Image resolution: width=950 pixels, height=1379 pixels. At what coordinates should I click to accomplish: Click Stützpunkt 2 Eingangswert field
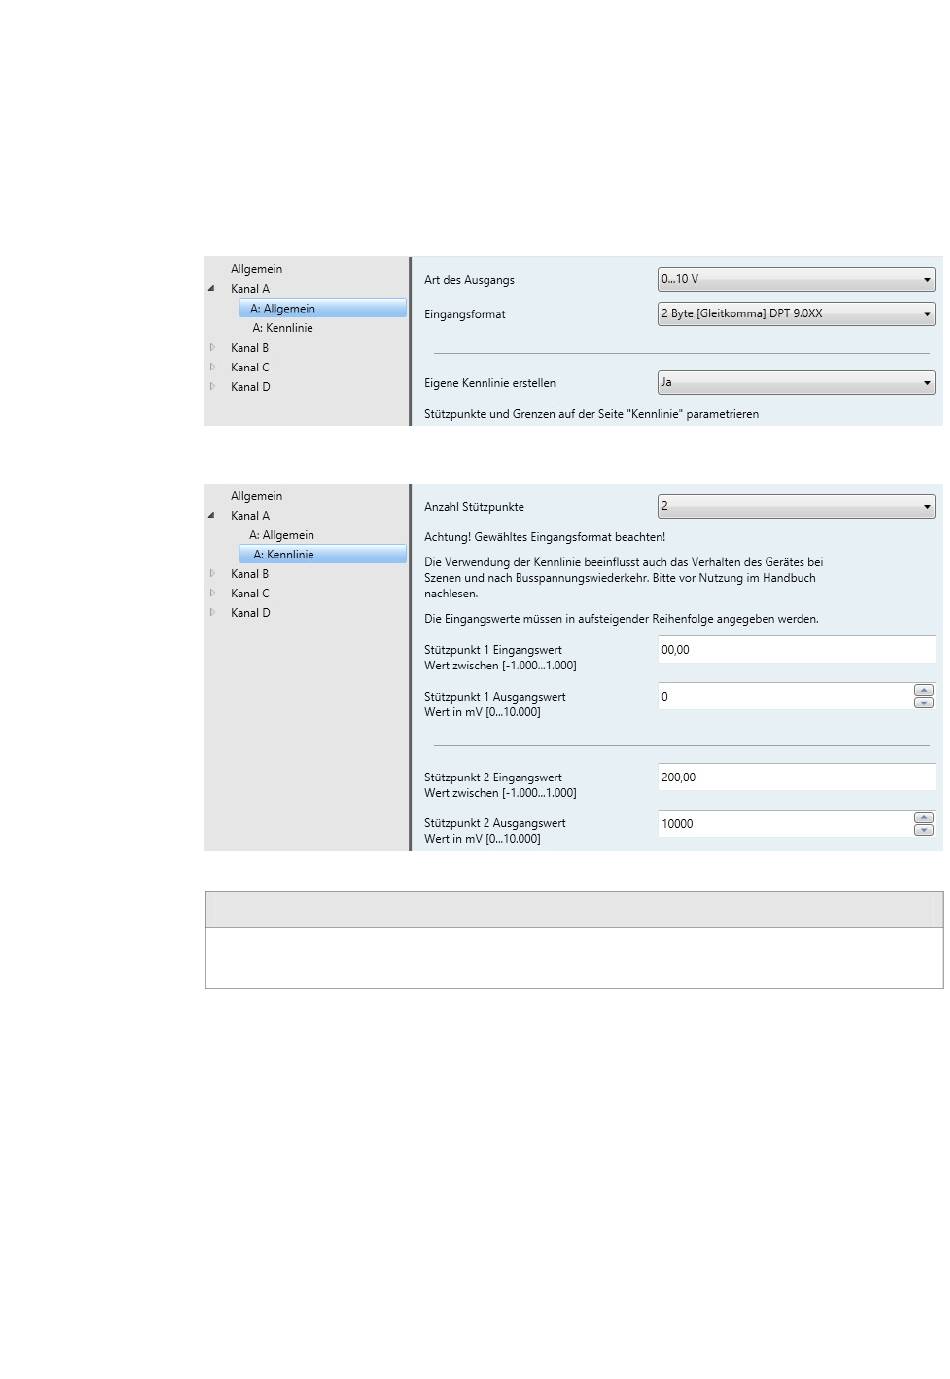pos(796,777)
